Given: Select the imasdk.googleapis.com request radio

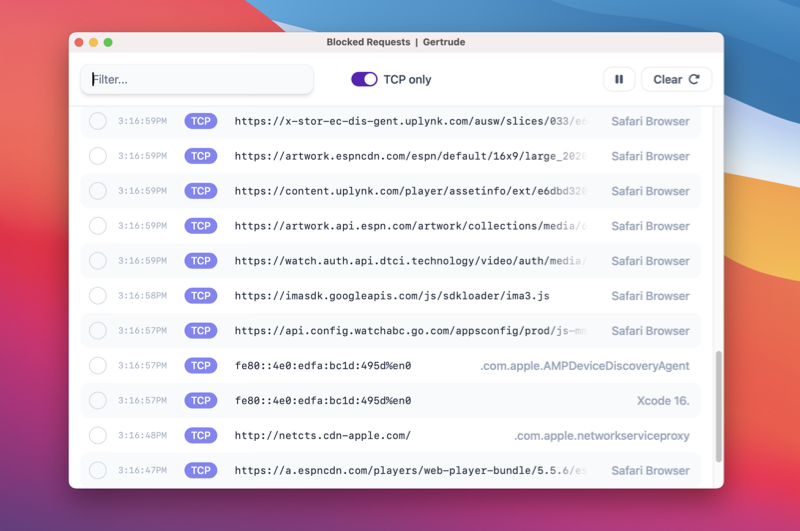Looking at the screenshot, I should click(x=98, y=296).
